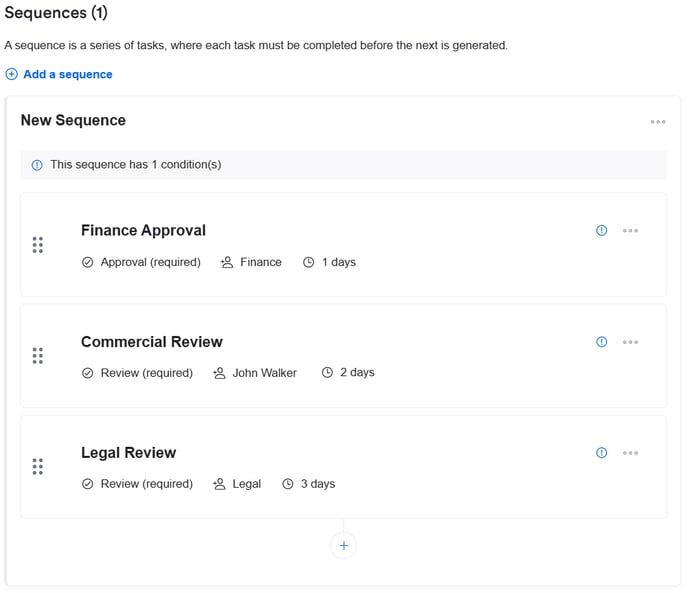Click the Finance Approval info icon
The height and width of the screenshot is (593, 688).
(601, 230)
